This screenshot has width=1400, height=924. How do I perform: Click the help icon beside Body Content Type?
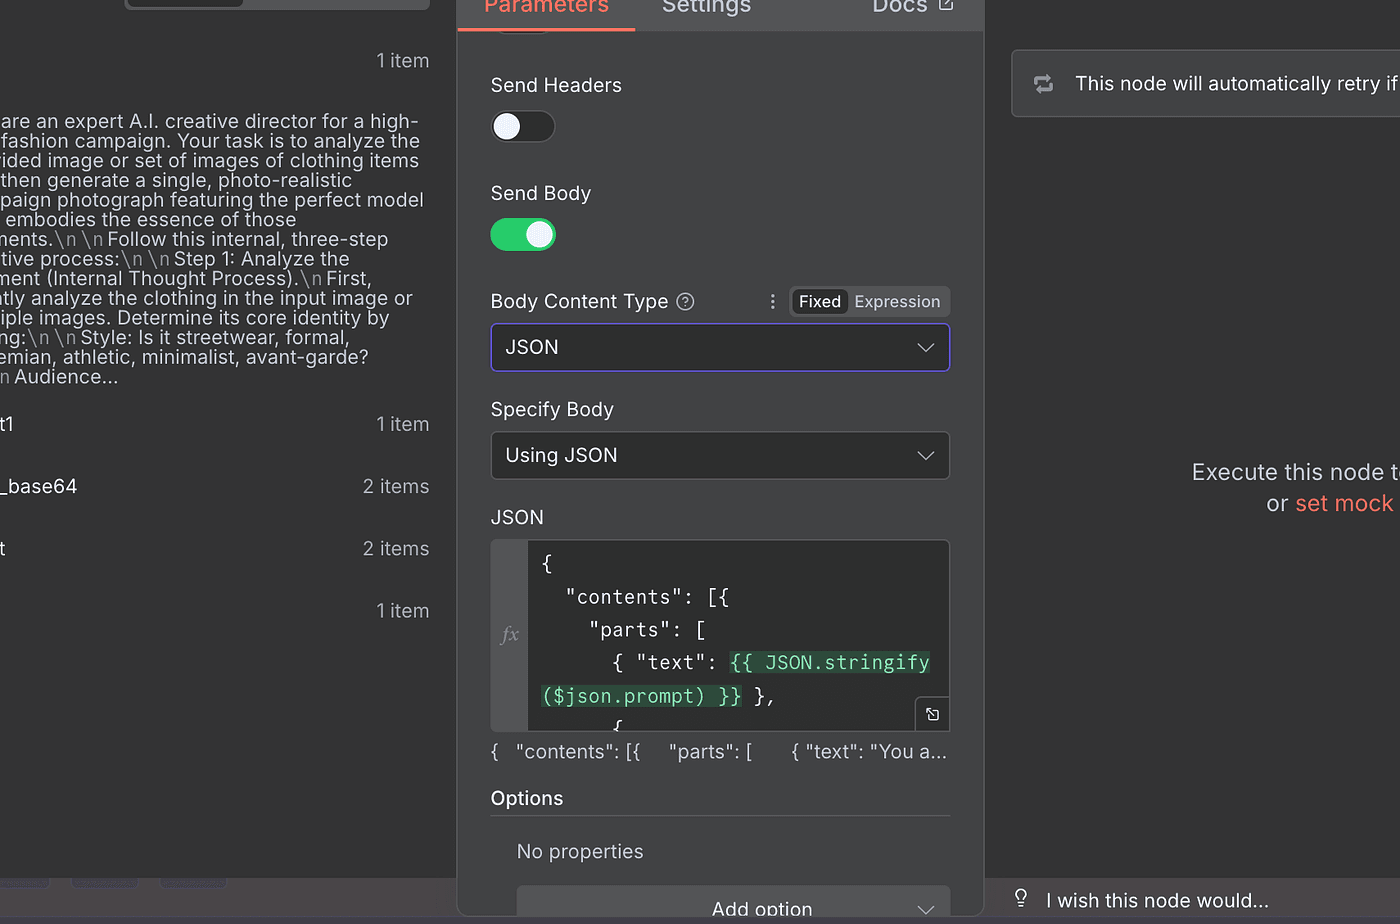685,302
